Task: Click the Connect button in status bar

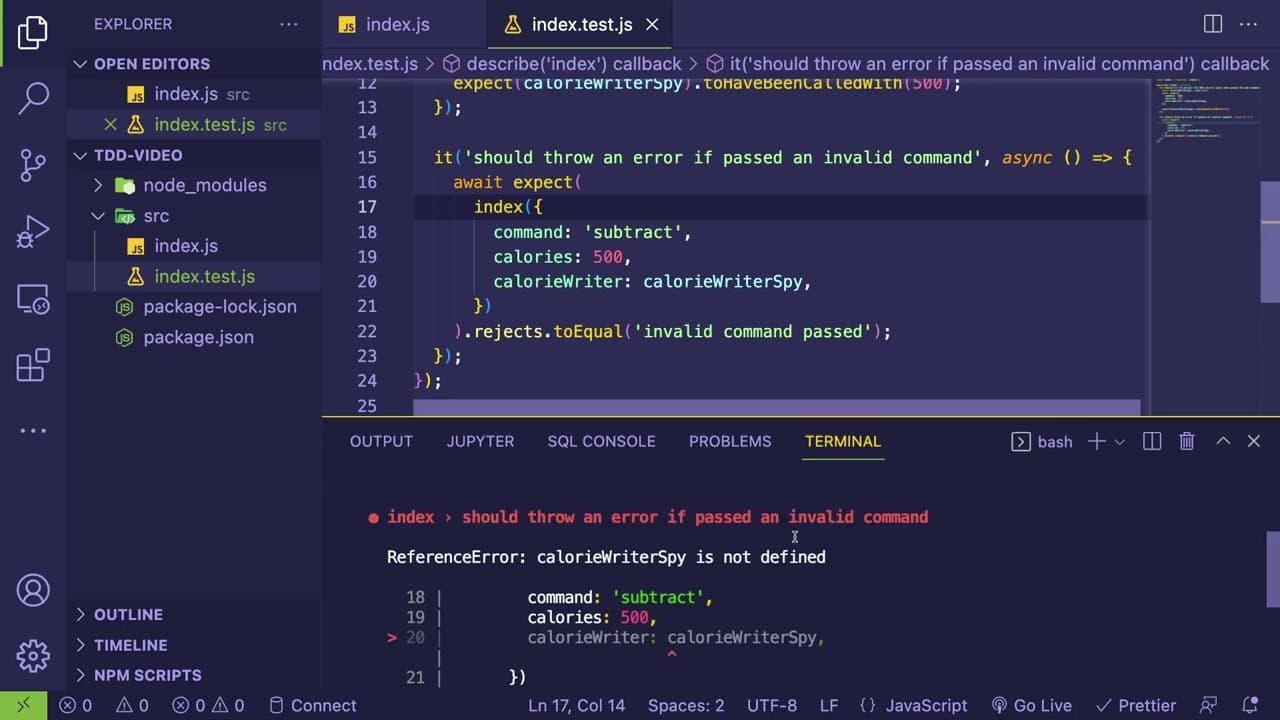Action: (x=312, y=705)
